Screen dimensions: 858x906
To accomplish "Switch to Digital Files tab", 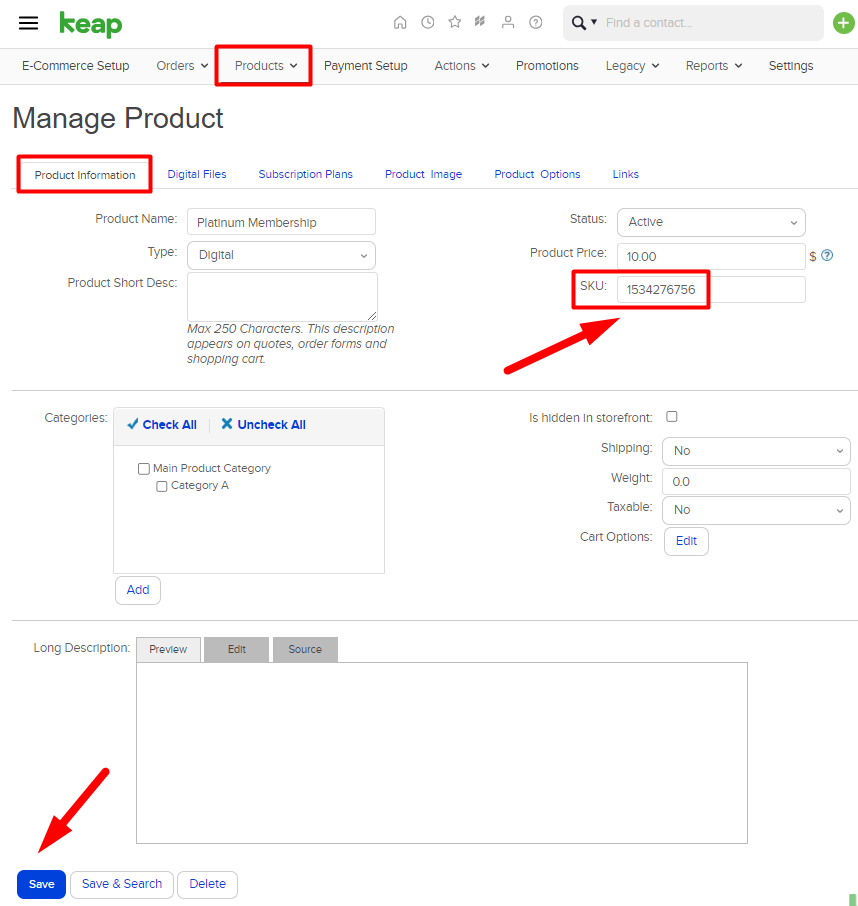I will pyautogui.click(x=197, y=174).
